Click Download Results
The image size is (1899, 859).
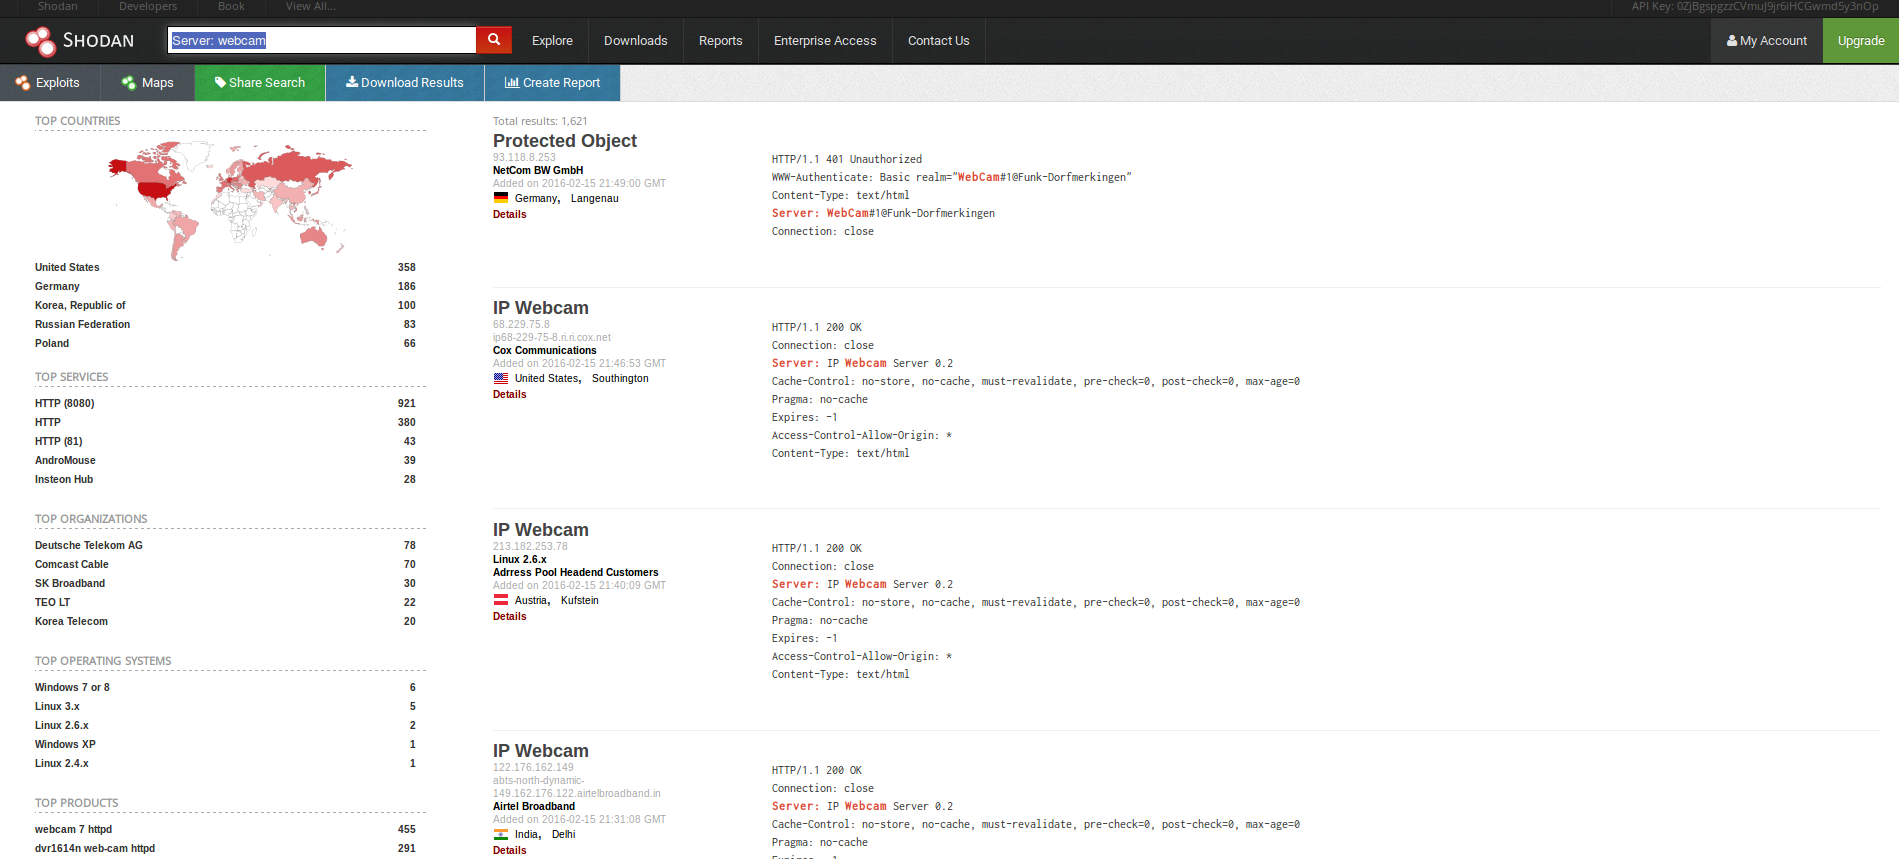(x=405, y=83)
